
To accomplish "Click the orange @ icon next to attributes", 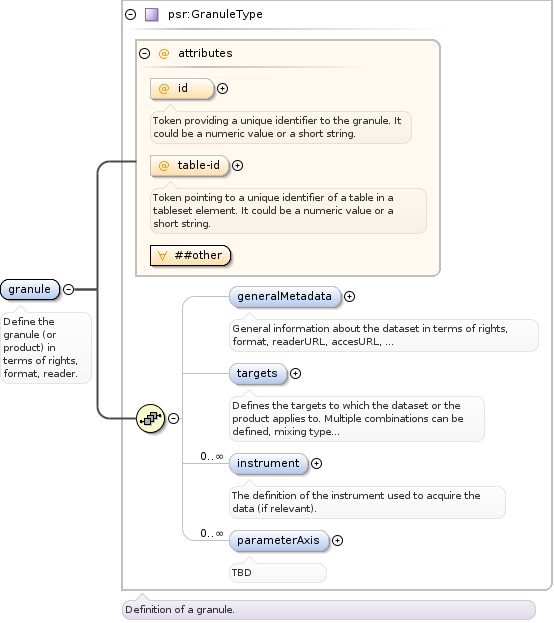I will click(x=164, y=53).
